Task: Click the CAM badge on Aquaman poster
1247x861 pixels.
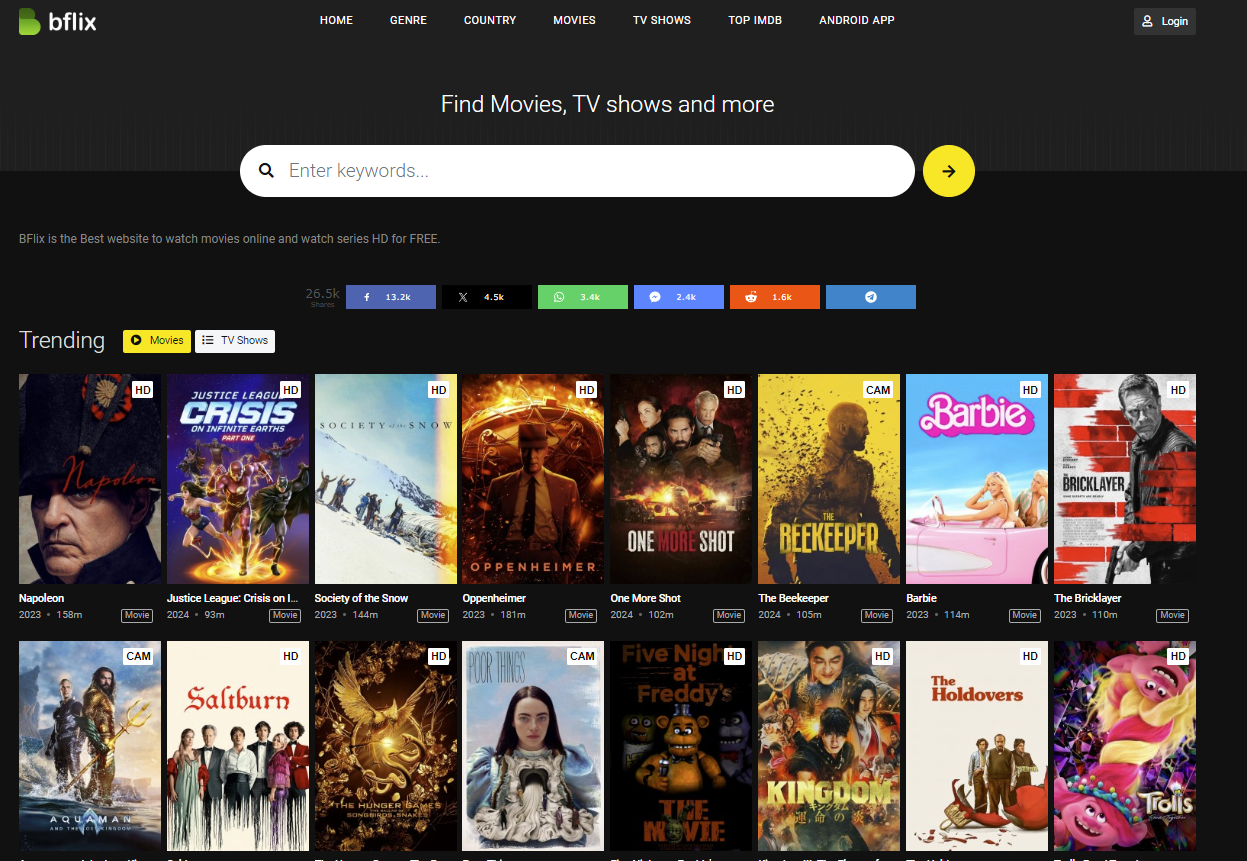Action: tap(139, 657)
